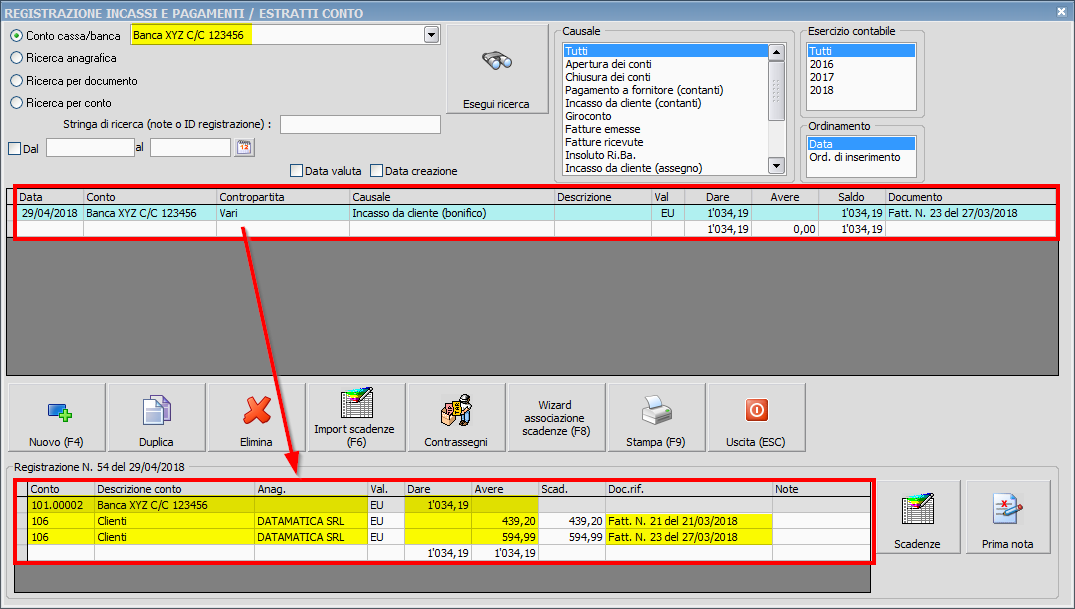Screen dimensions: 1075x609
Task: Select Tutti in Causale list
Action: pyautogui.click(x=665, y=51)
